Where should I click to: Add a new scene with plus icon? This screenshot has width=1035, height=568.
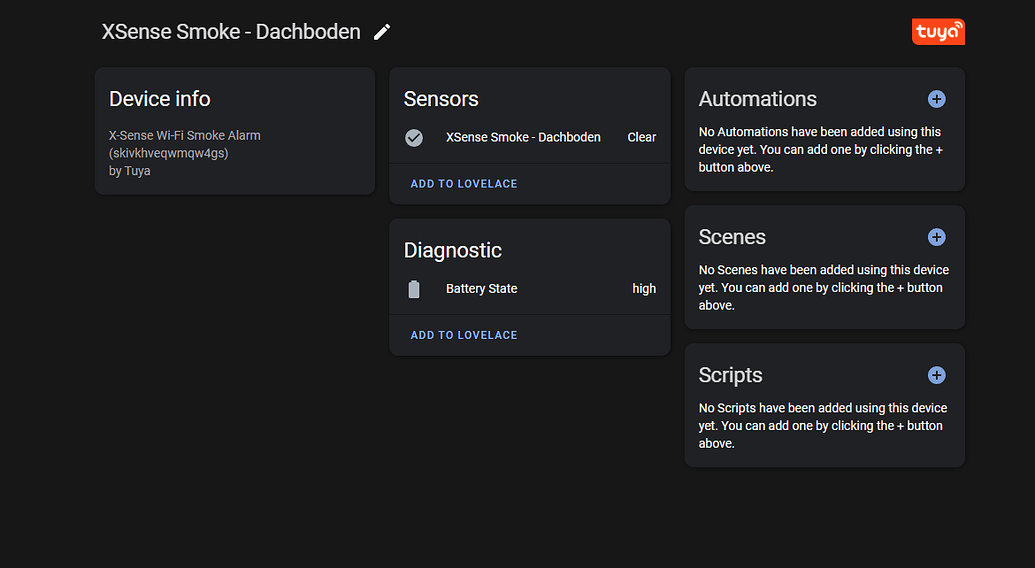point(936,237)
